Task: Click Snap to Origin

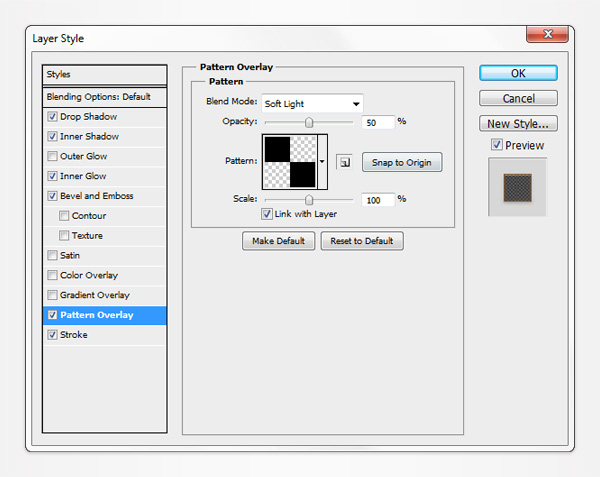Action: pyautogui.click(x=401, y=162)
